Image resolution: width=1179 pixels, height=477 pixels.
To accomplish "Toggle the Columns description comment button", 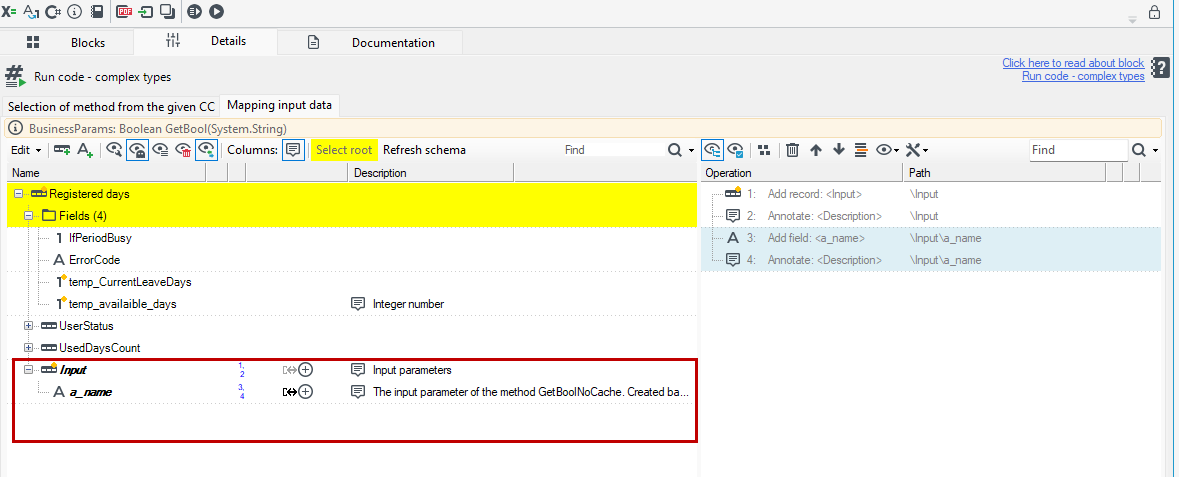I will pyautogui.click(x=293, y=150).
